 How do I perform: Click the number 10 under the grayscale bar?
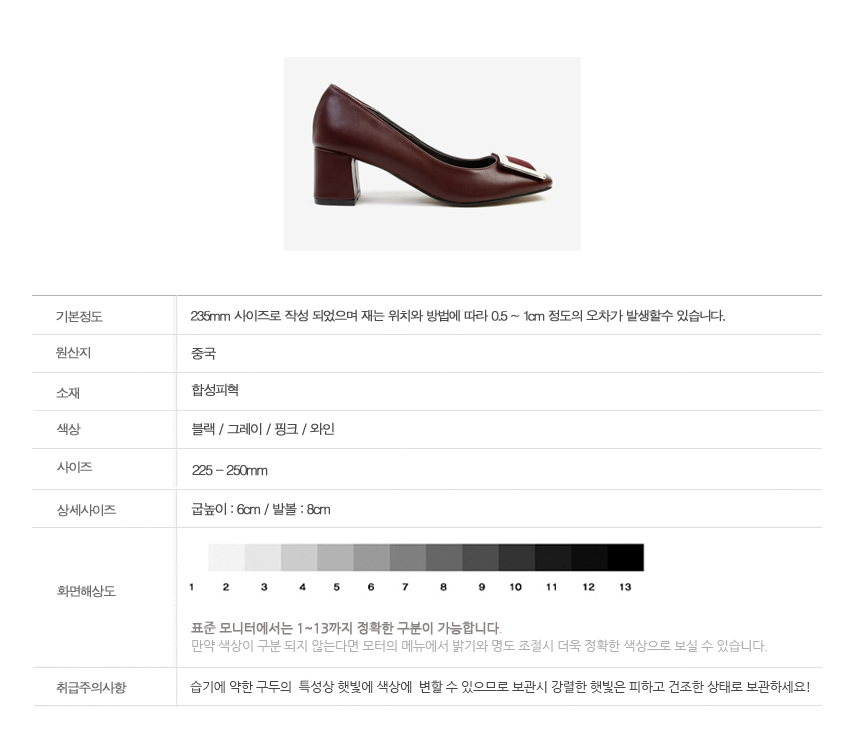516,587
